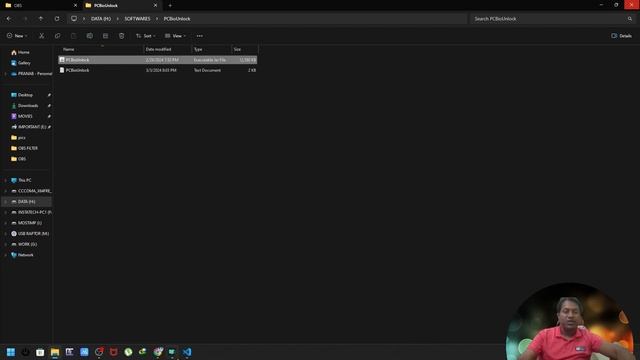Sort by Size column header

coord(244,49)
